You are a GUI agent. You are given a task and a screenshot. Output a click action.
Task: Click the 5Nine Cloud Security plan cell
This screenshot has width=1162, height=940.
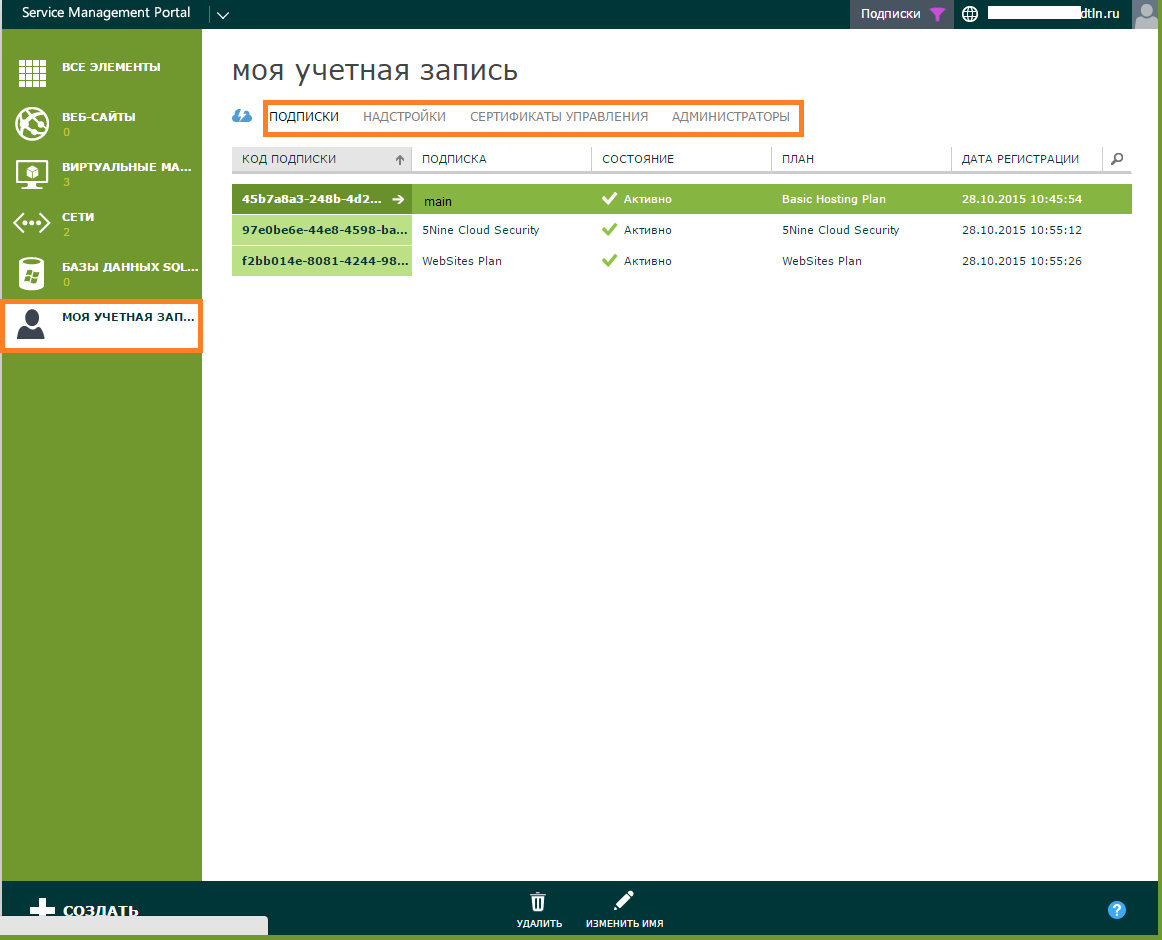840,230
